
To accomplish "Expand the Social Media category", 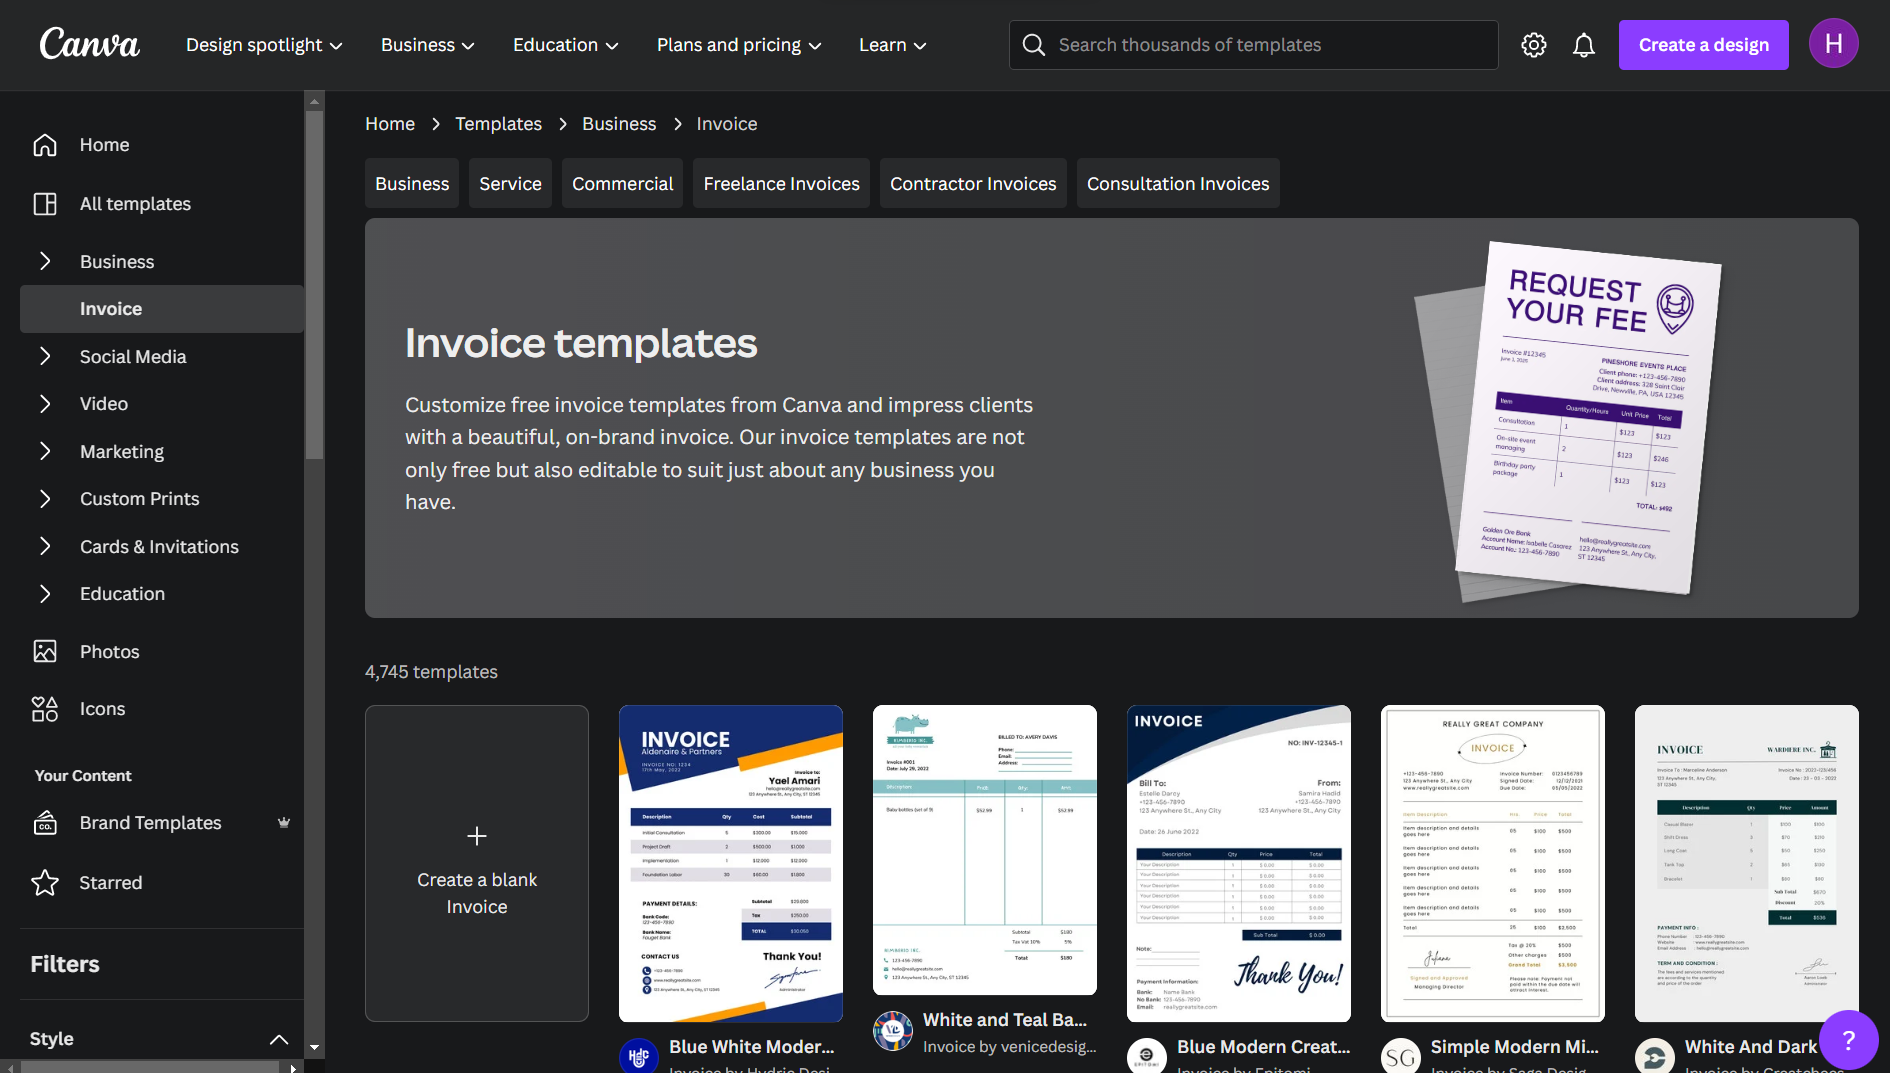I will coord(45,357).
